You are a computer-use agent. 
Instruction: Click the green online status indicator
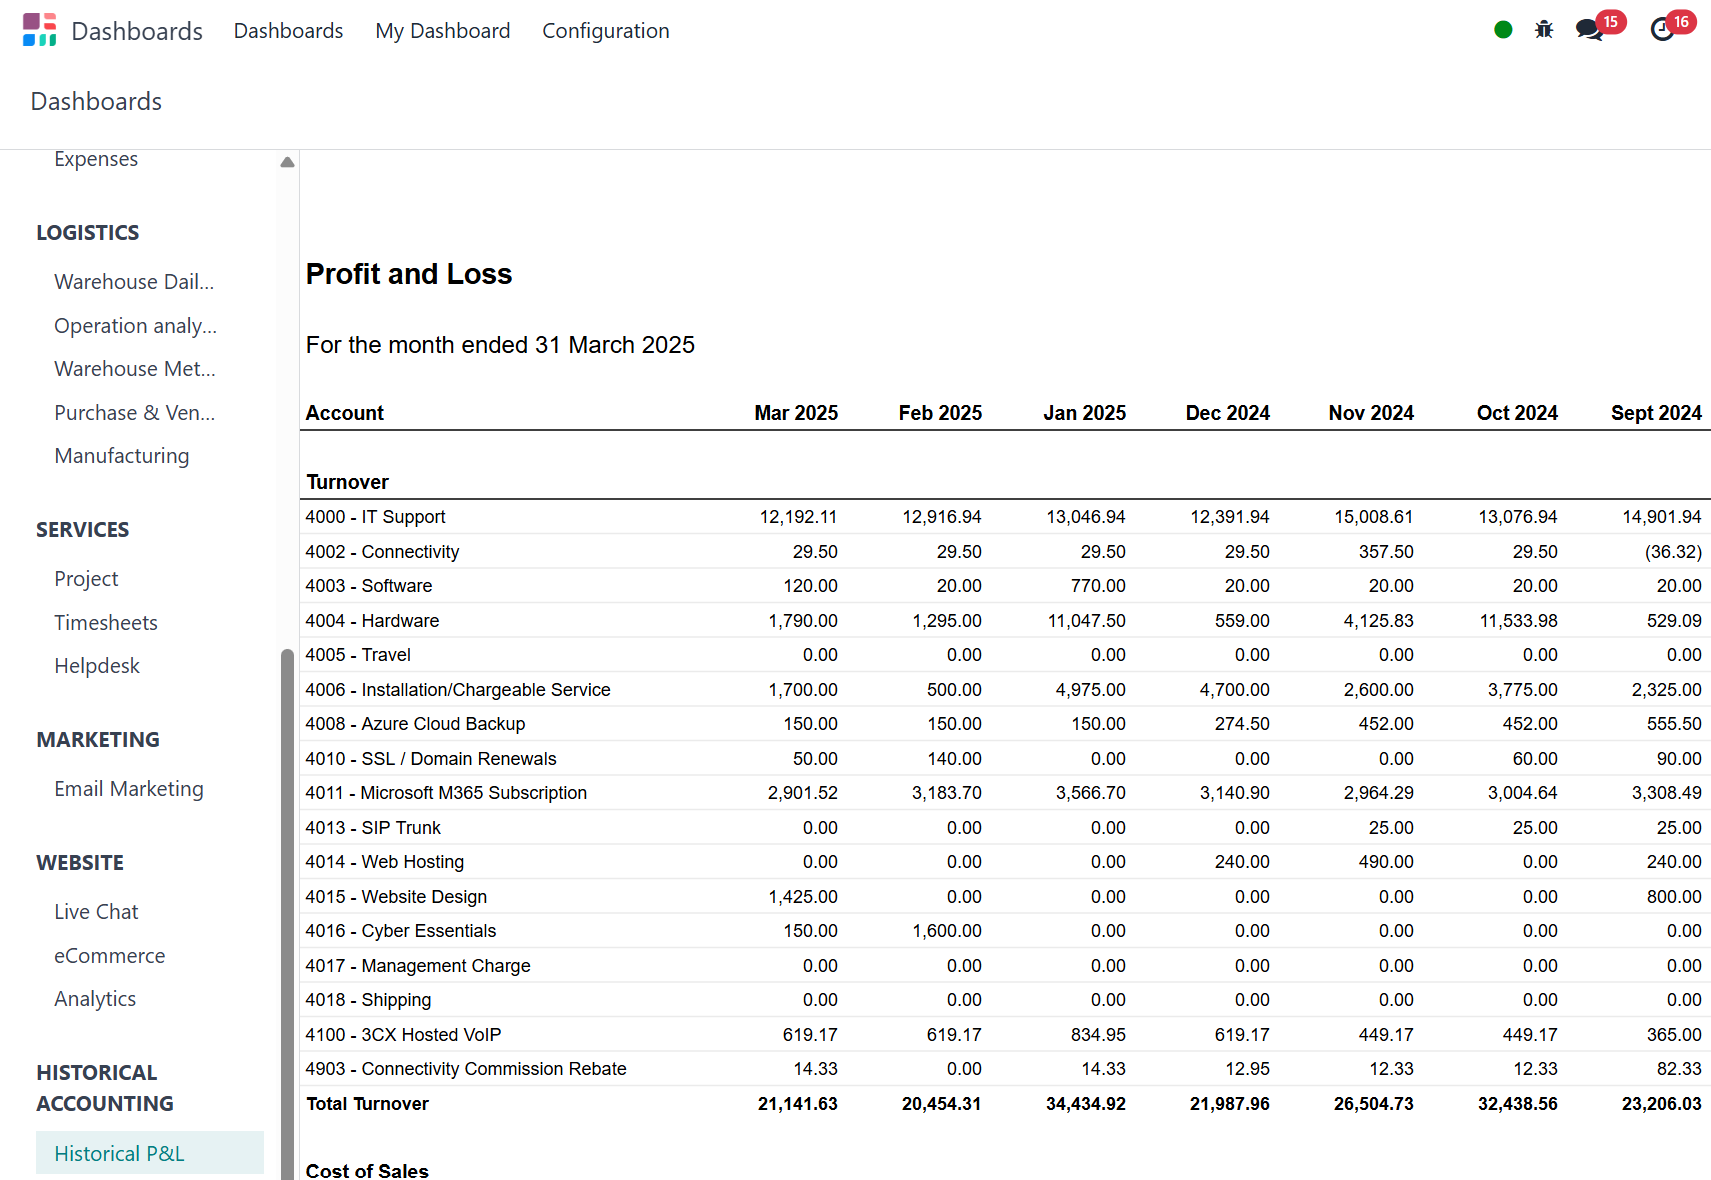(1502, 30)
